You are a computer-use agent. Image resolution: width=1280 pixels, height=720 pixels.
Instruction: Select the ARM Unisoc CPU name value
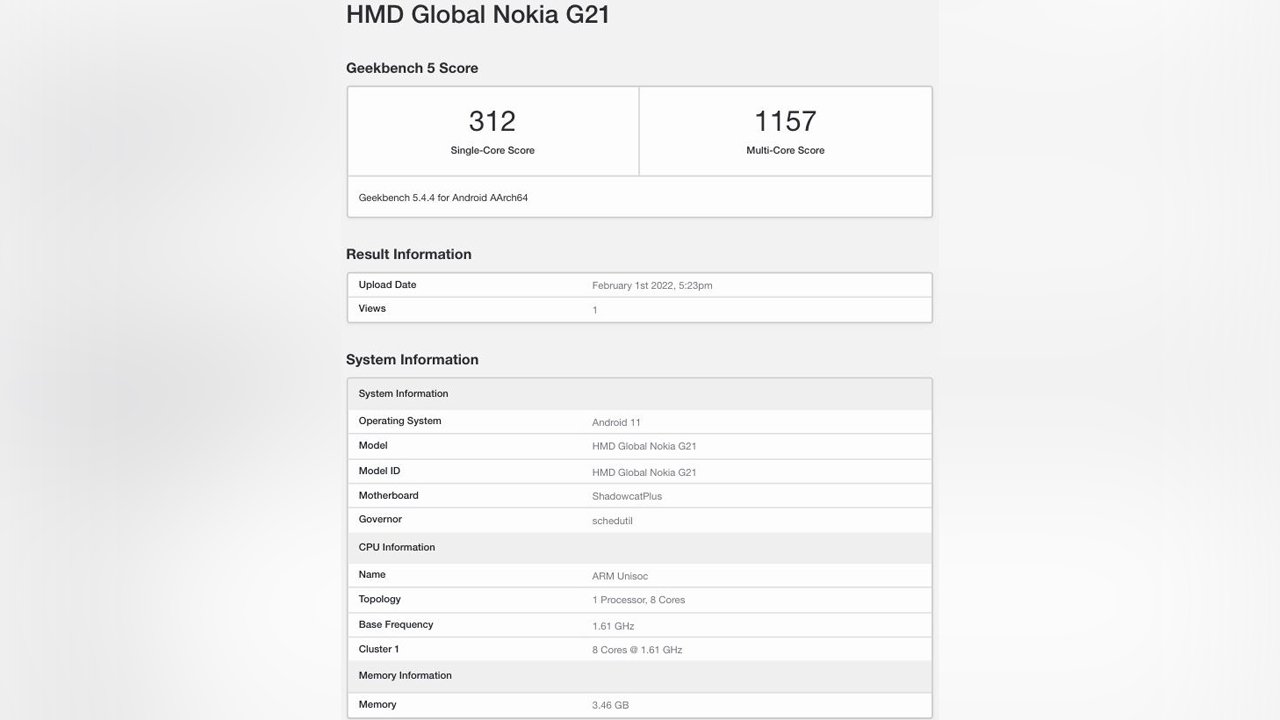click(620, 576)
